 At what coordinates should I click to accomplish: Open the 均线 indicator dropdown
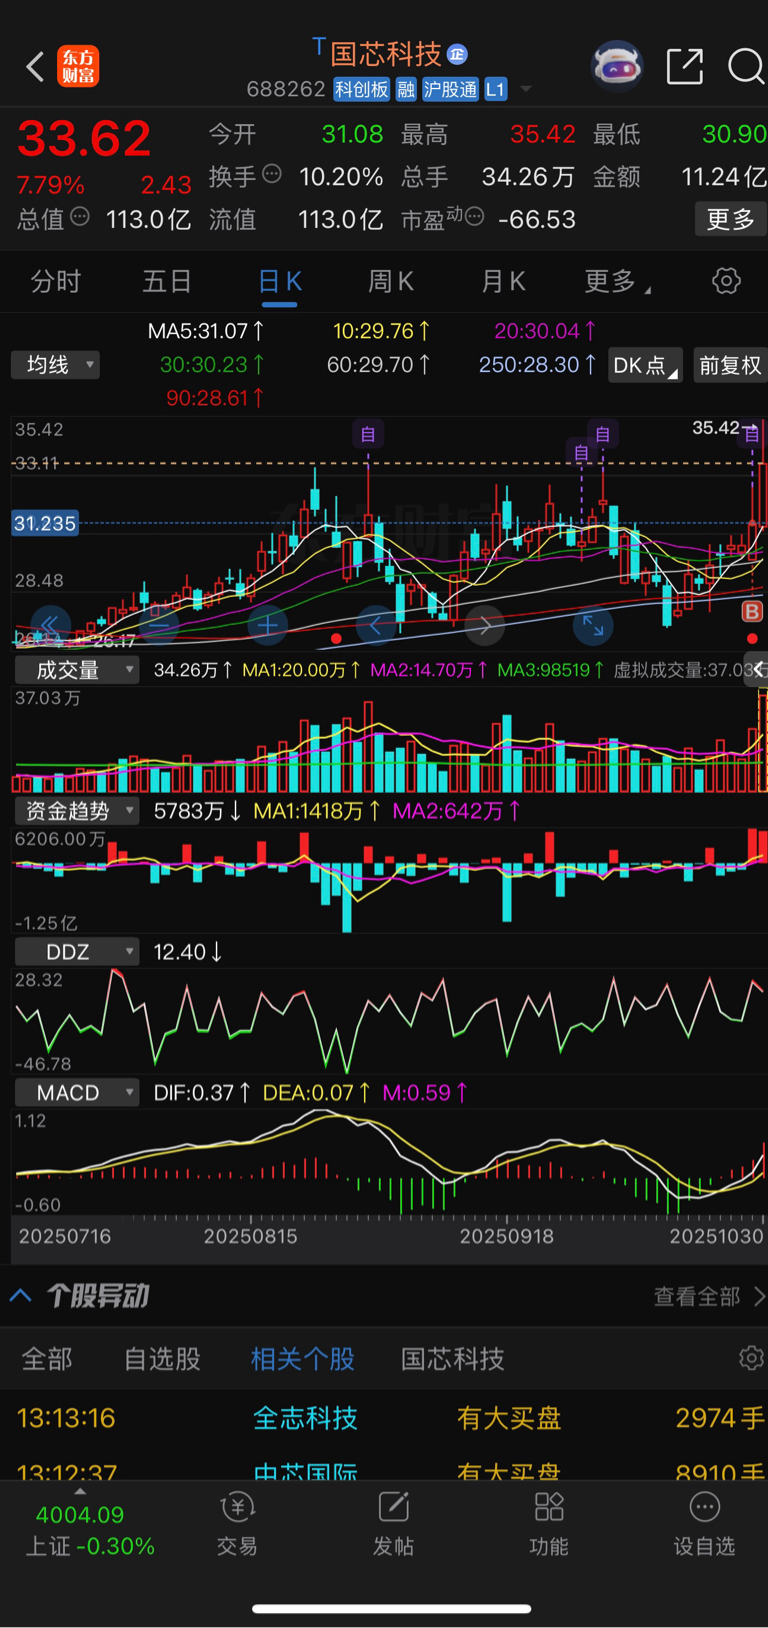coord(55,364)
